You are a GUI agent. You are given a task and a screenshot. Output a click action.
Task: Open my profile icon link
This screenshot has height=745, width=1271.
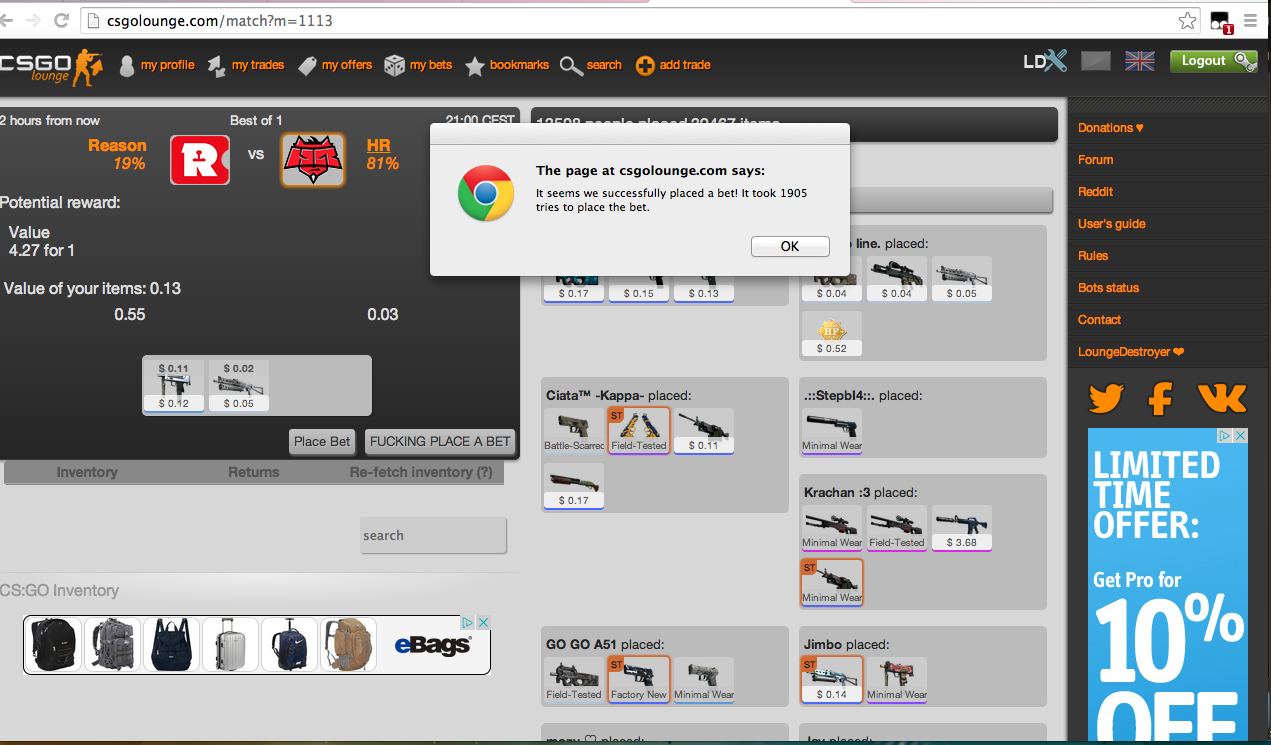[127, 66]
